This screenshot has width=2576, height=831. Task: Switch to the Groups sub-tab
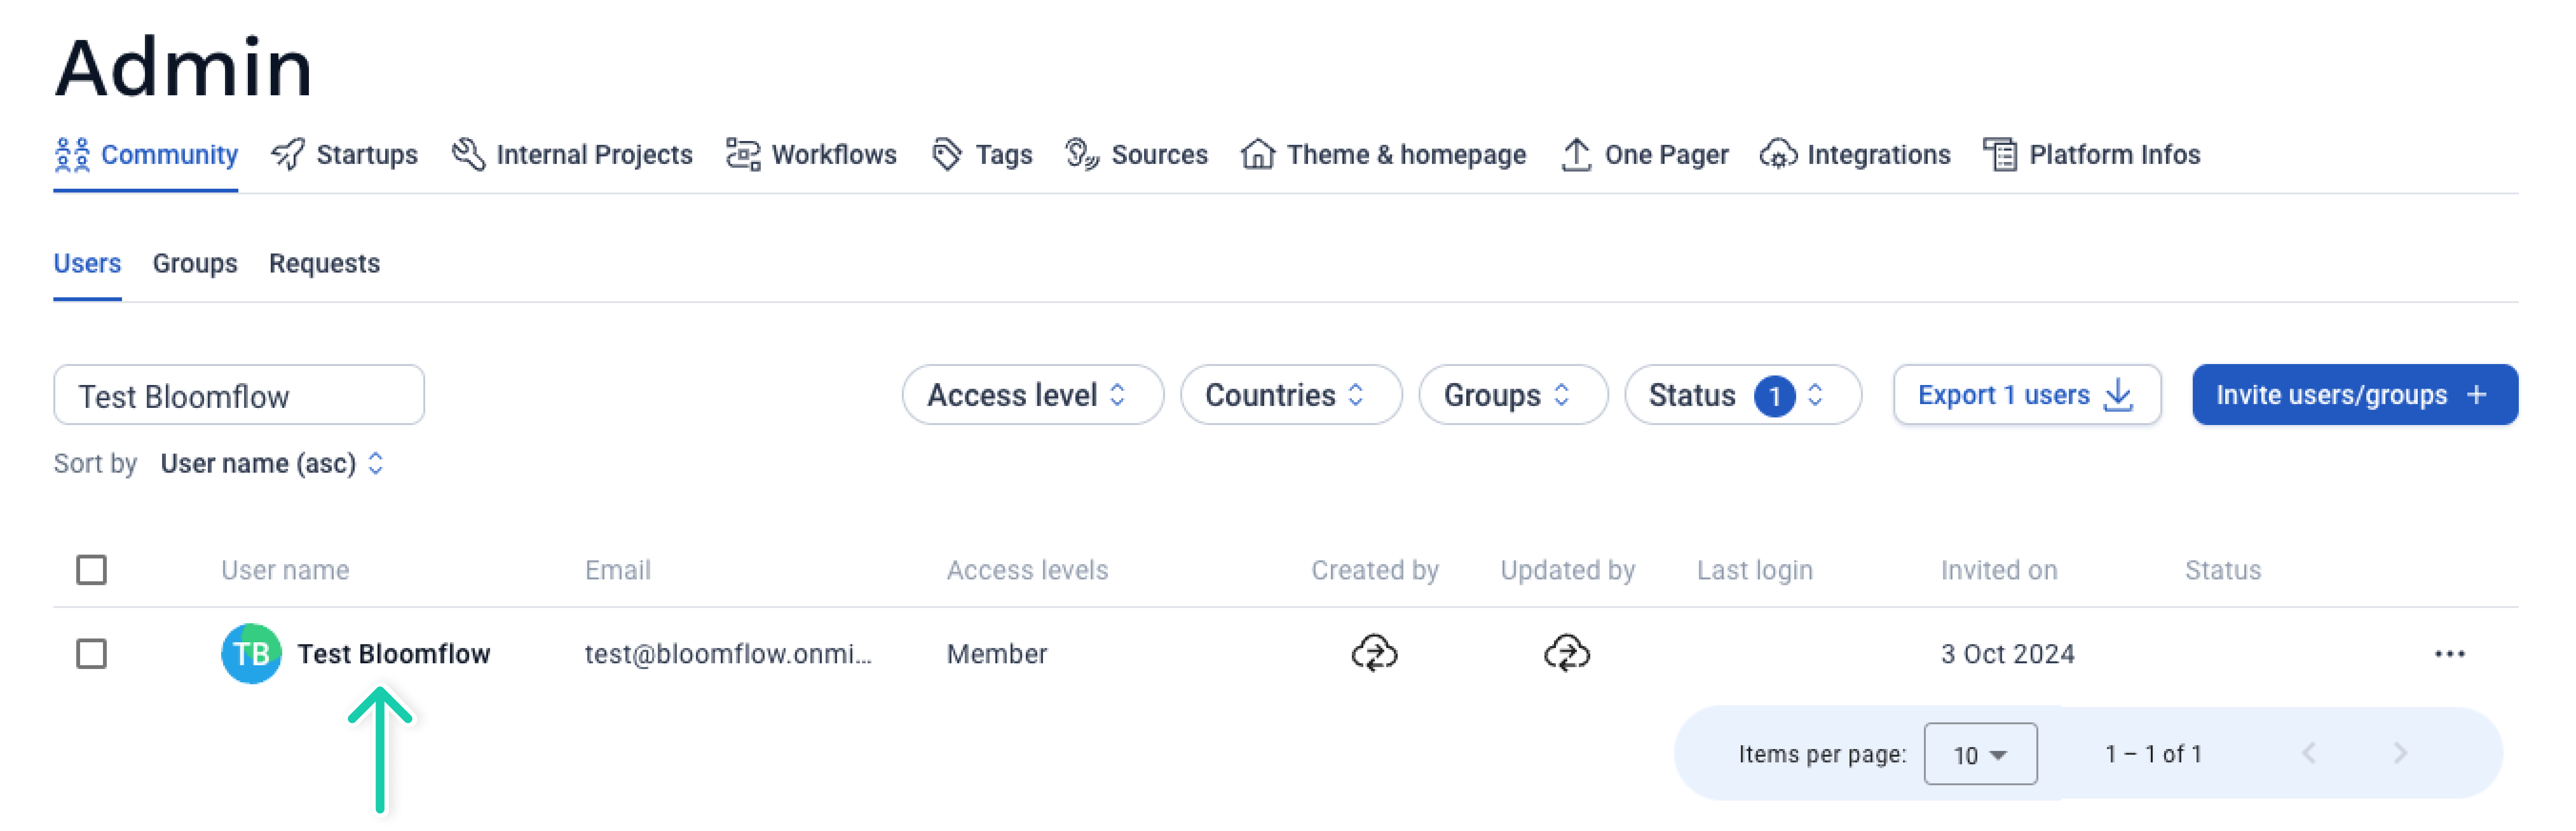(195, 264)
